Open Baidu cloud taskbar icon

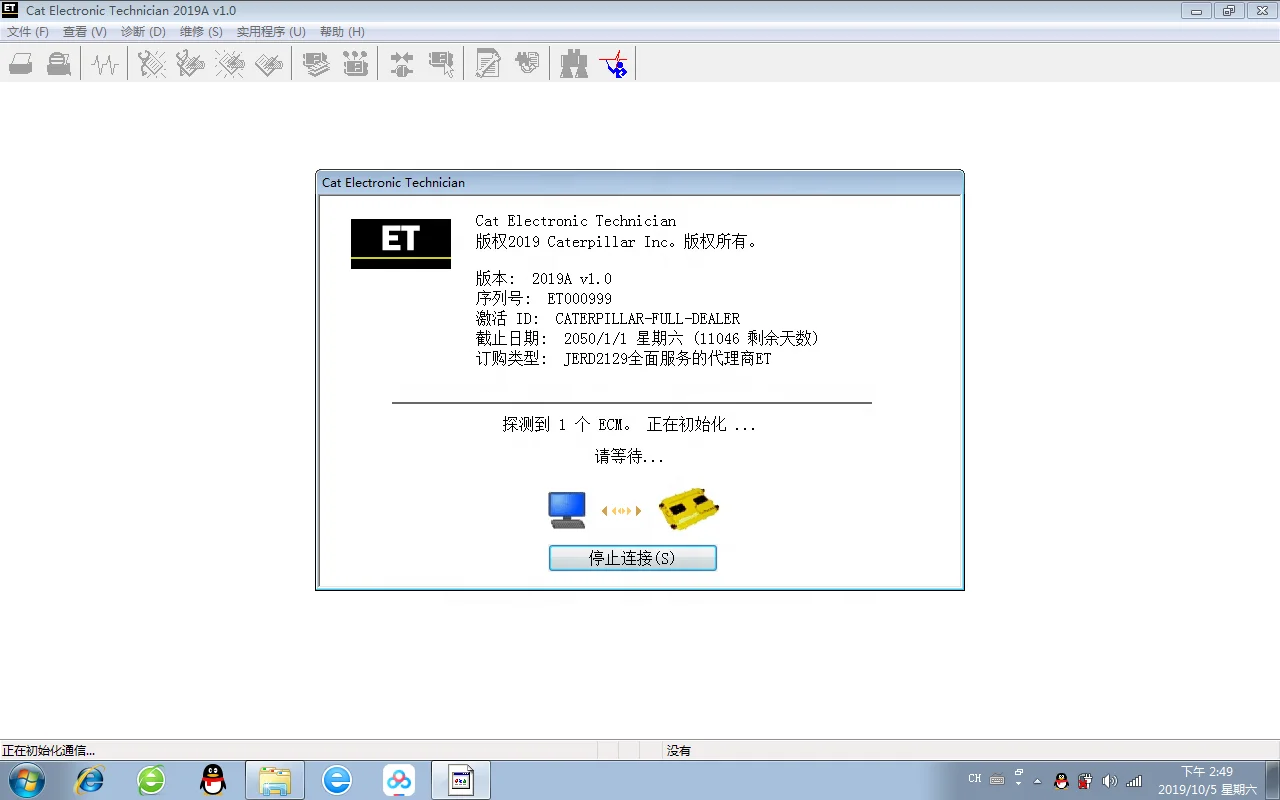coord(399,780)
